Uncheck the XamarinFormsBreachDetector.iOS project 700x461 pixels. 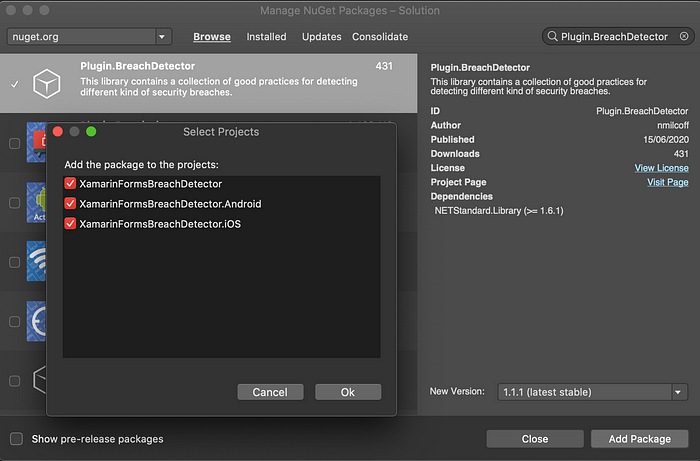click(x=70, y=223)
